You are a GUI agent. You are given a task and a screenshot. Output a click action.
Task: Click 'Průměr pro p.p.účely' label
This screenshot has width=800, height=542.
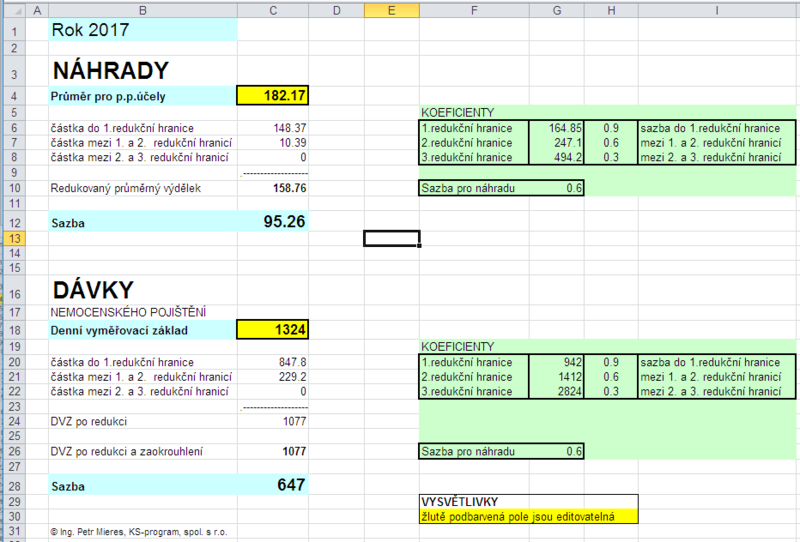point(143,96)
